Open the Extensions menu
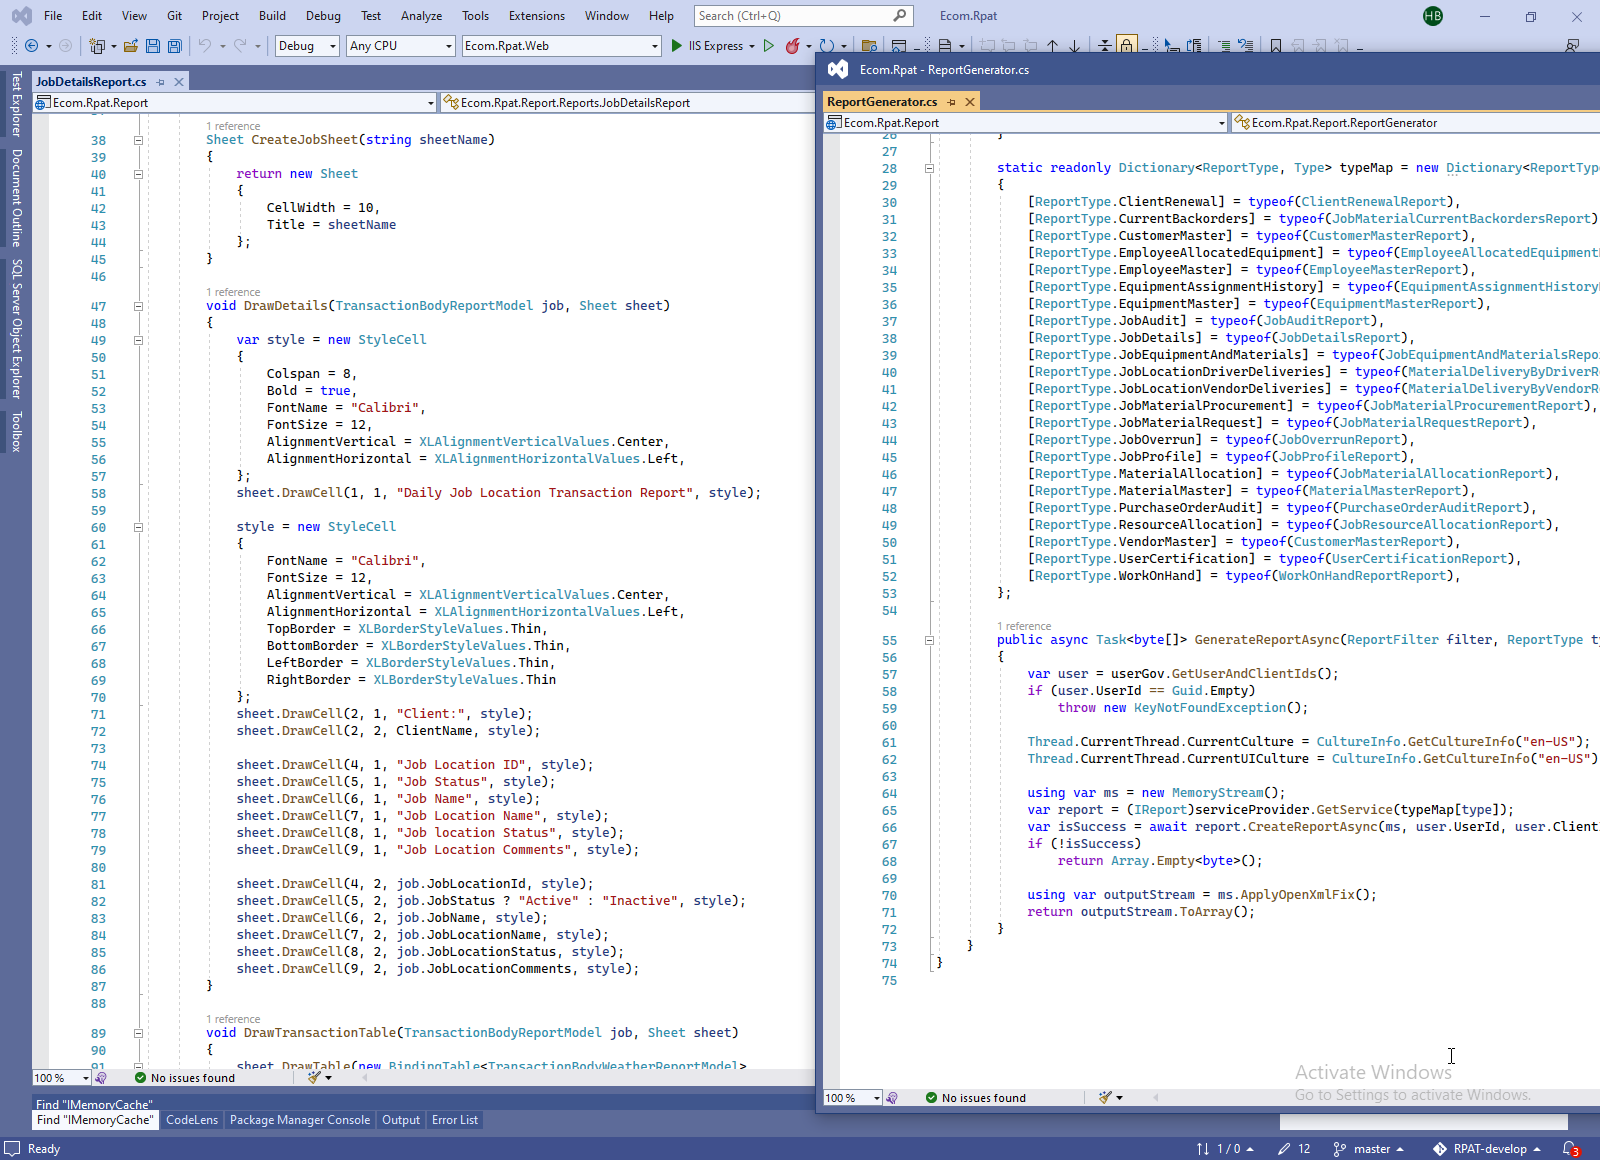Screen dimensions: 1600x1160 point(536,16)
